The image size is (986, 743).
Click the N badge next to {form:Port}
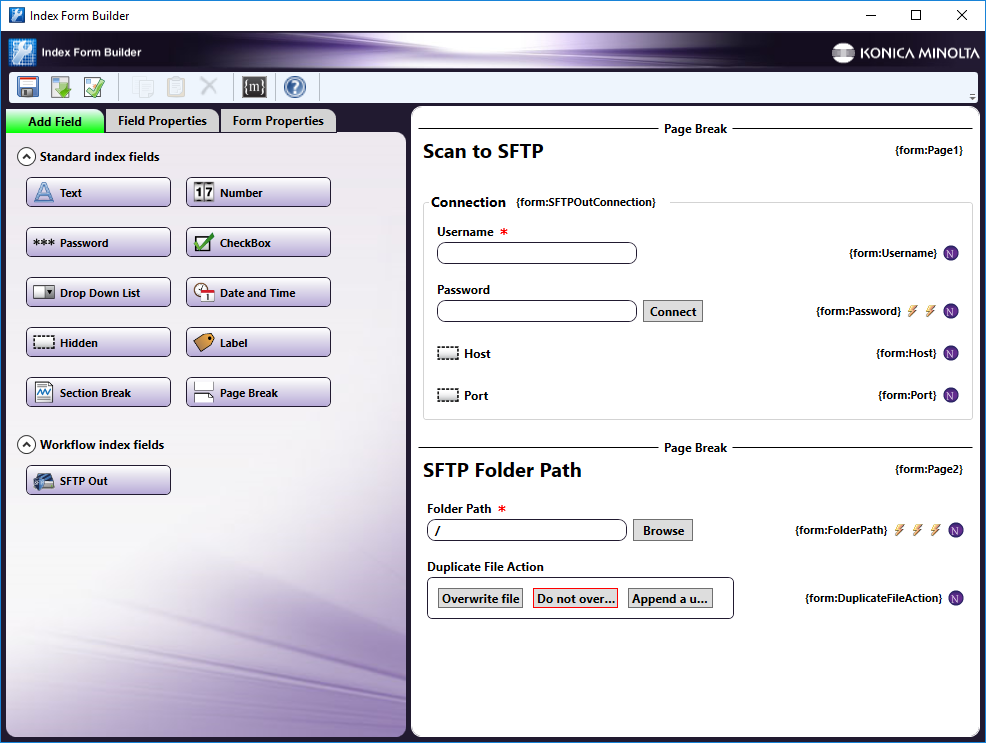coord(951,395)
